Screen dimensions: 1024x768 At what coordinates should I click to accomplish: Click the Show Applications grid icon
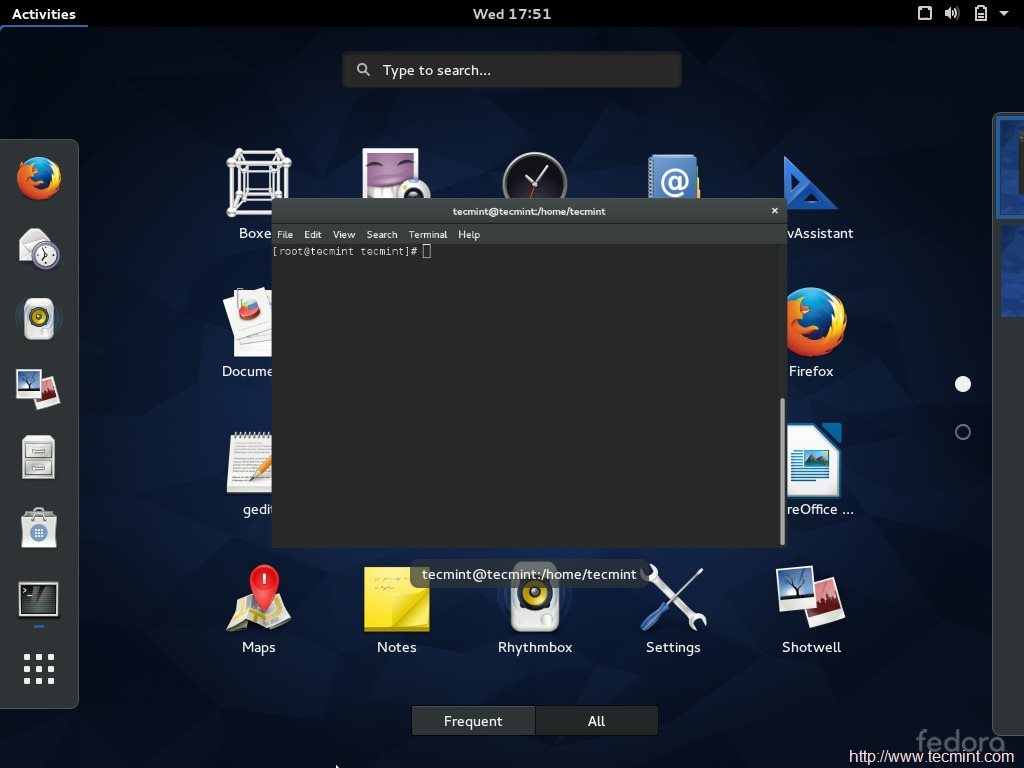38,669
